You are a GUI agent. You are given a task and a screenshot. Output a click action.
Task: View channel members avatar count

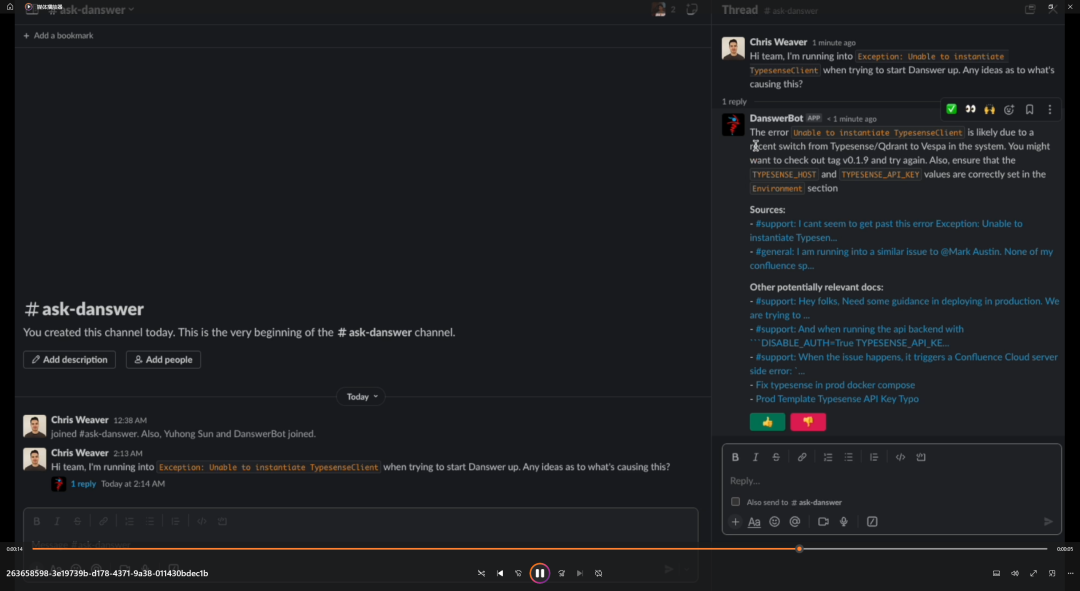pyautogui.click(x=664, y=10)
